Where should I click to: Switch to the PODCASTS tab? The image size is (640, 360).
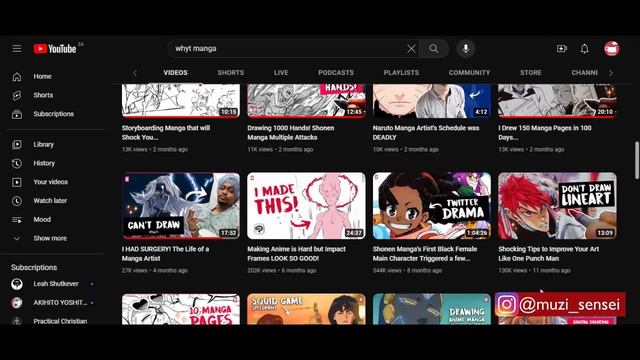coord(336,73)
